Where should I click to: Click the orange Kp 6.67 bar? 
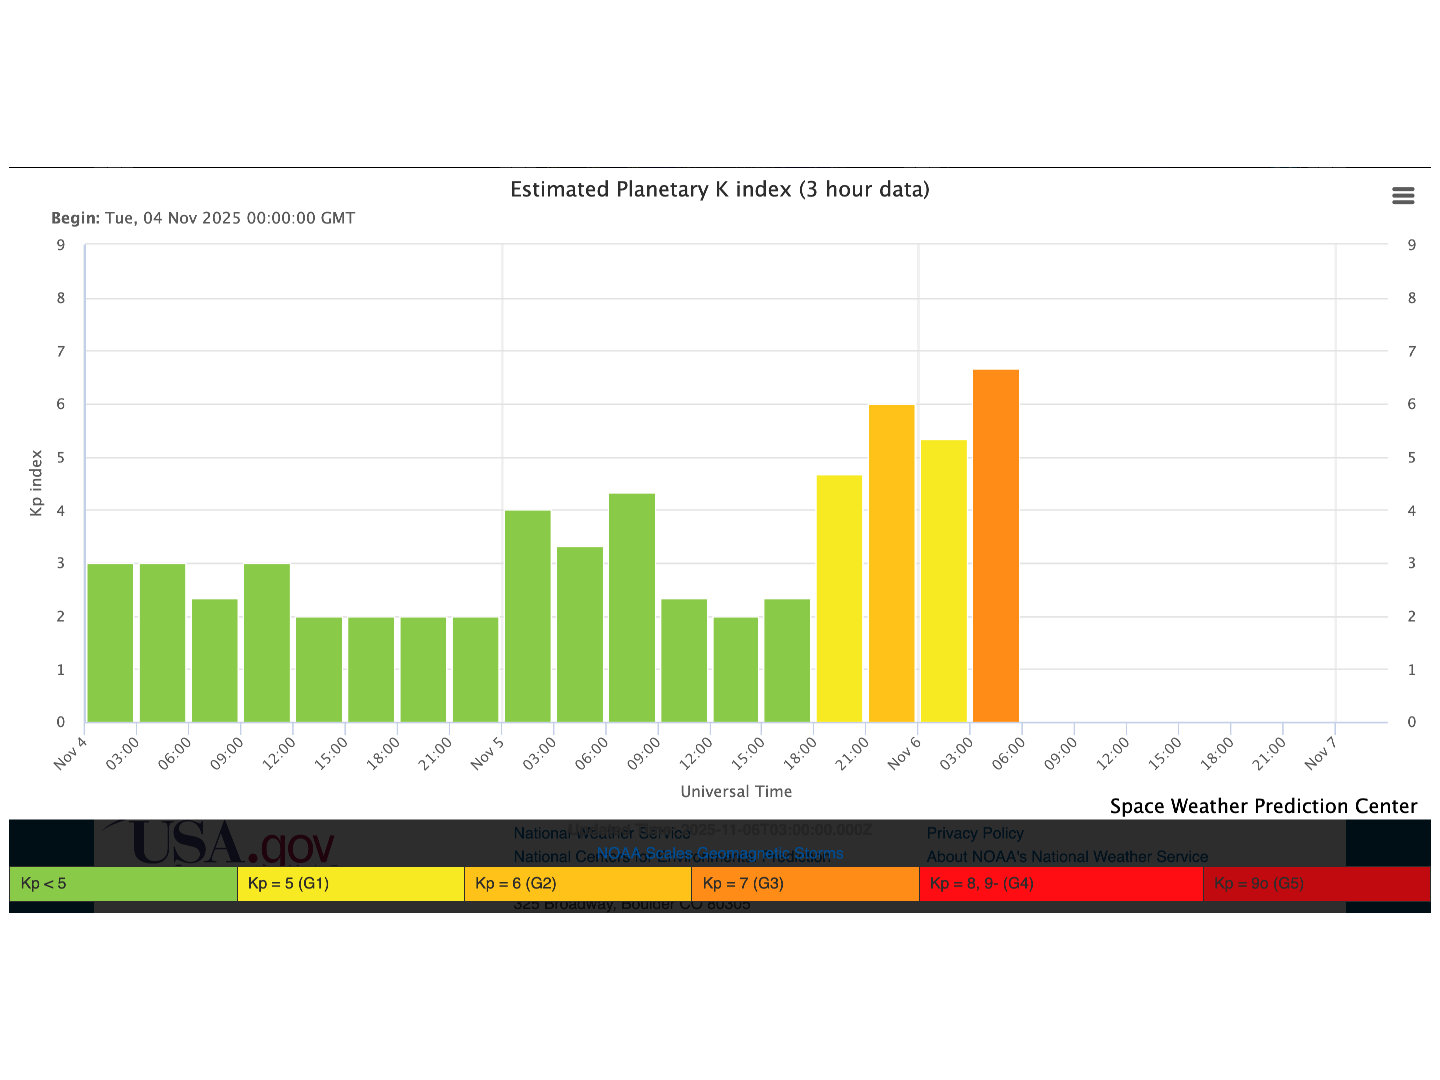(x=995, y=546)
